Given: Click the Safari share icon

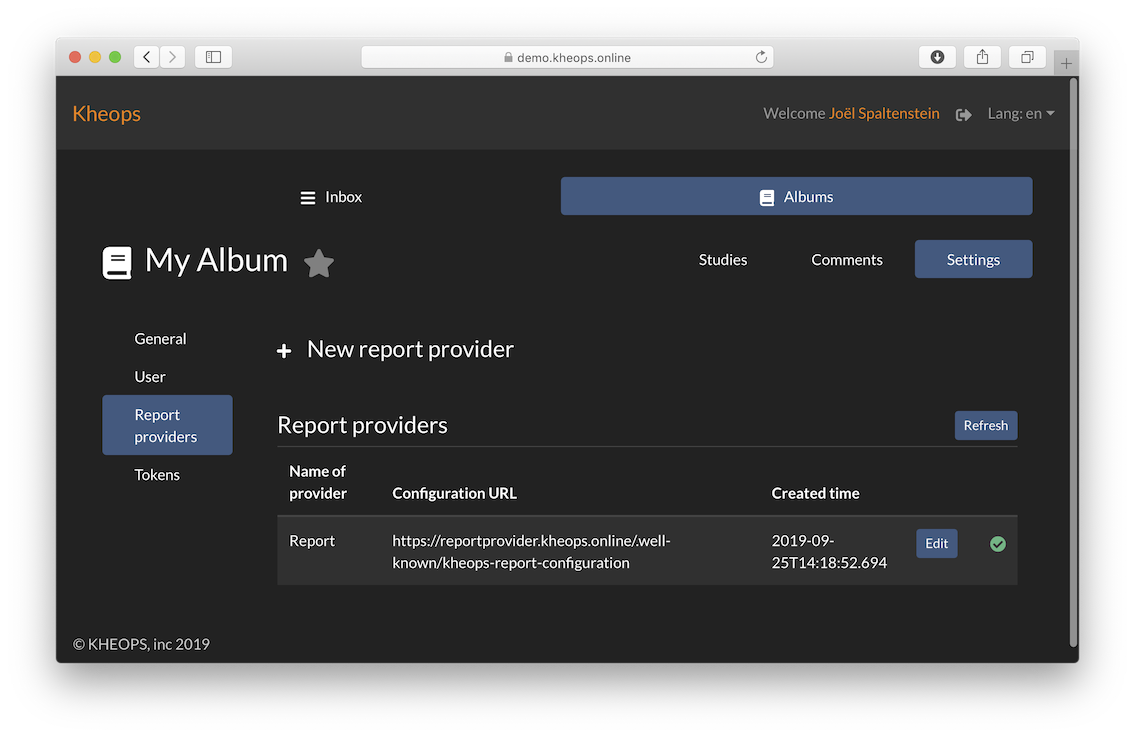Looking at the screenshot, I should tap(982, 56).
